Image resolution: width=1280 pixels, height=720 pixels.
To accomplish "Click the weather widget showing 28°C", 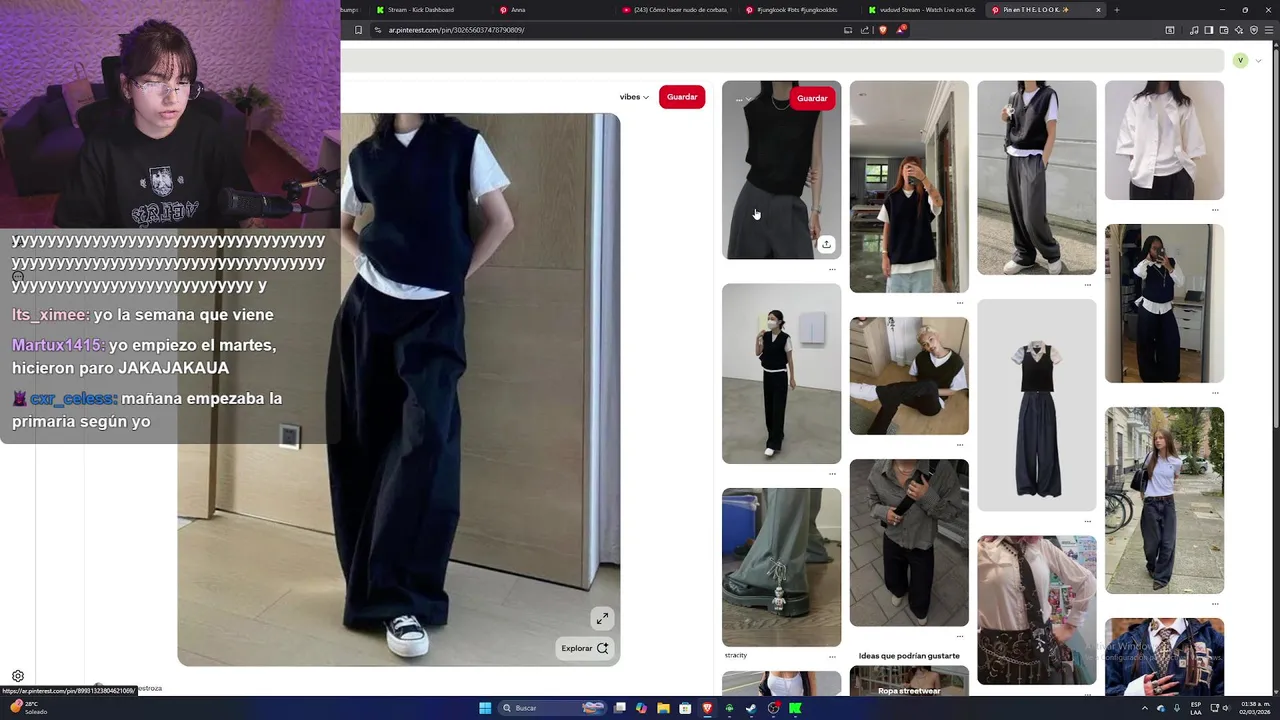I will pyautogui.click(x=29, y=708).
